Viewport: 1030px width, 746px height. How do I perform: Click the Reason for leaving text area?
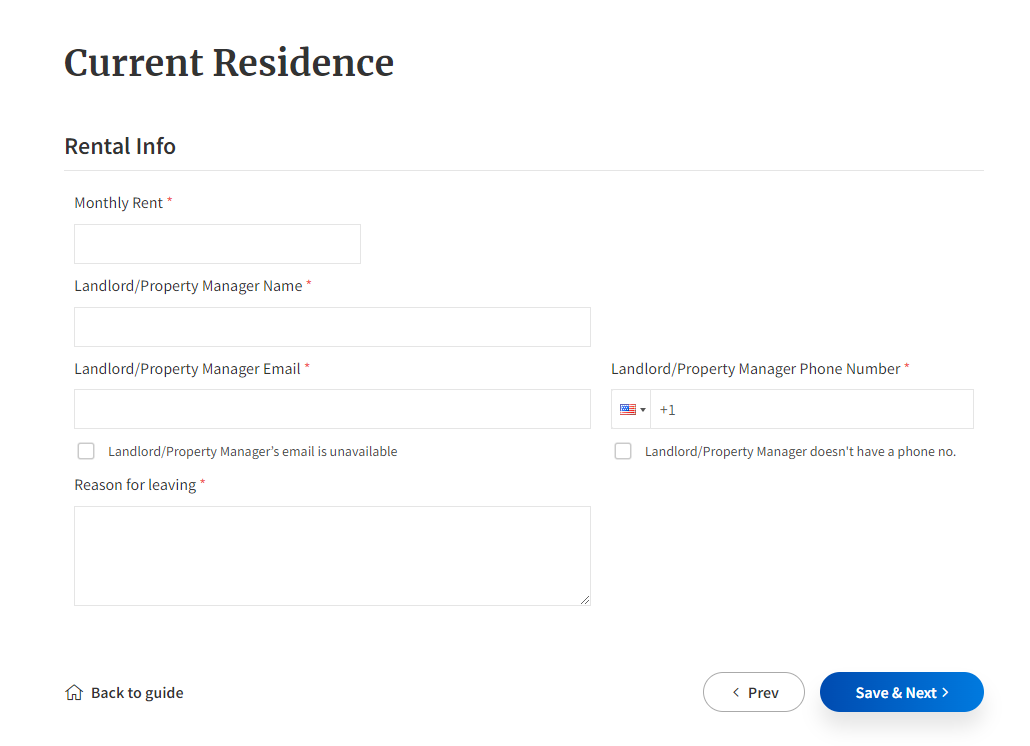coord(332,555)
